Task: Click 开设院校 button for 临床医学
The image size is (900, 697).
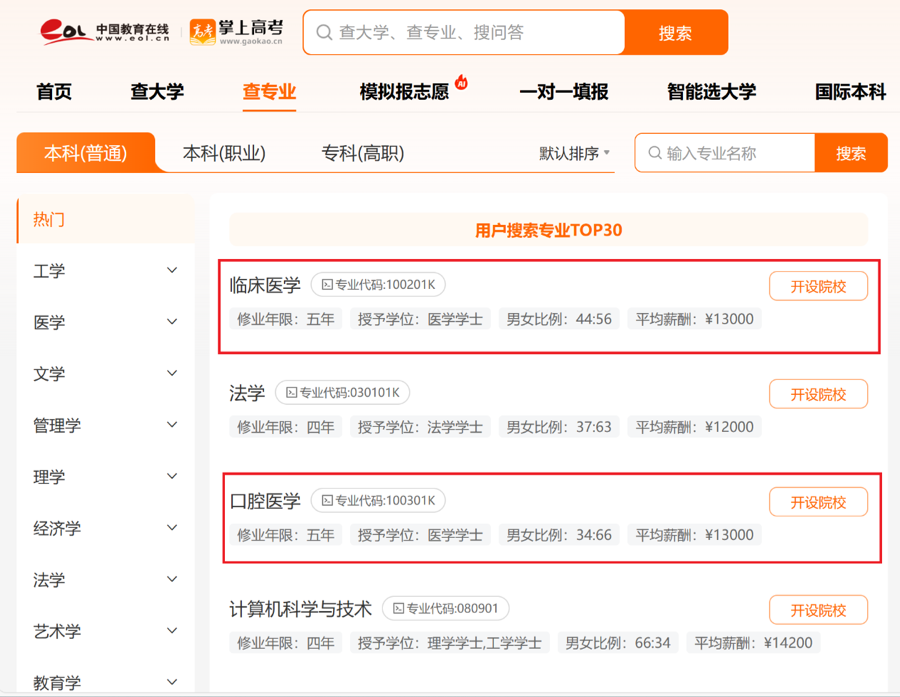Action: pos(818,286)
